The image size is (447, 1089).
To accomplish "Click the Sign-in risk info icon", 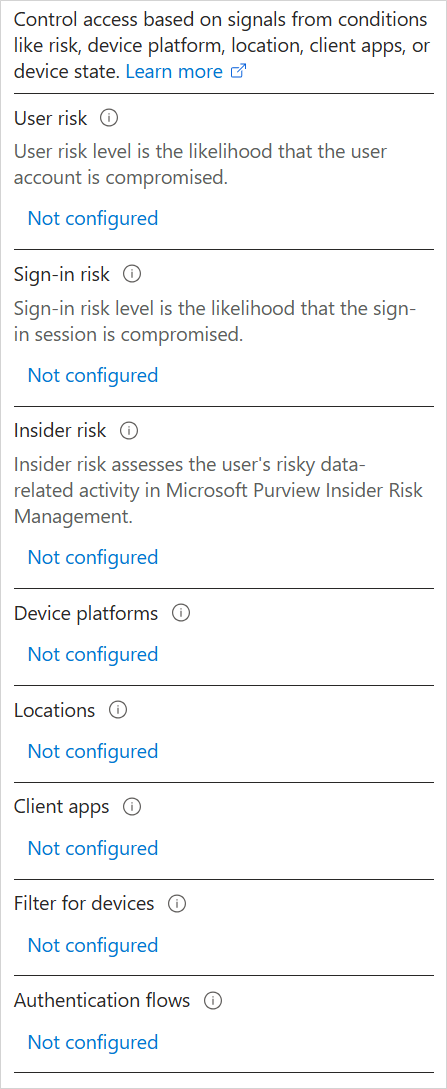I will (x=132, y=274).
